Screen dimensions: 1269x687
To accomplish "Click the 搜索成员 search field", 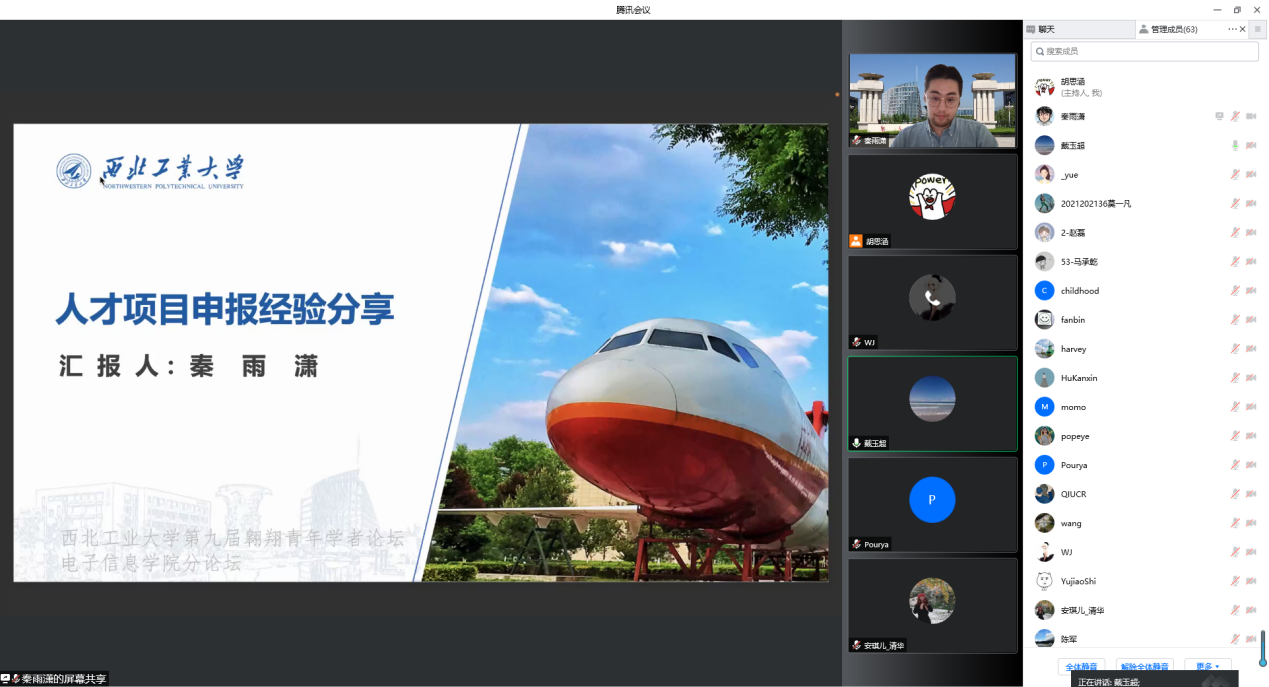I will [1144, 51].
